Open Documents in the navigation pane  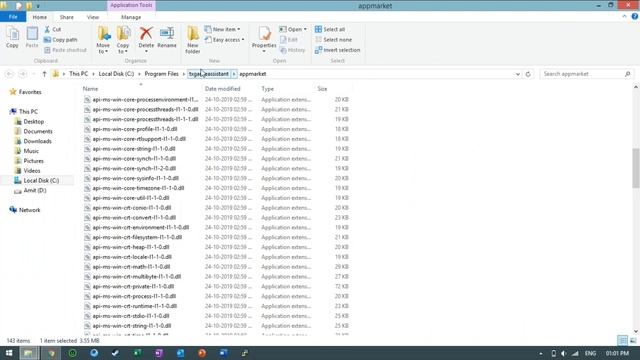[38, 131]
